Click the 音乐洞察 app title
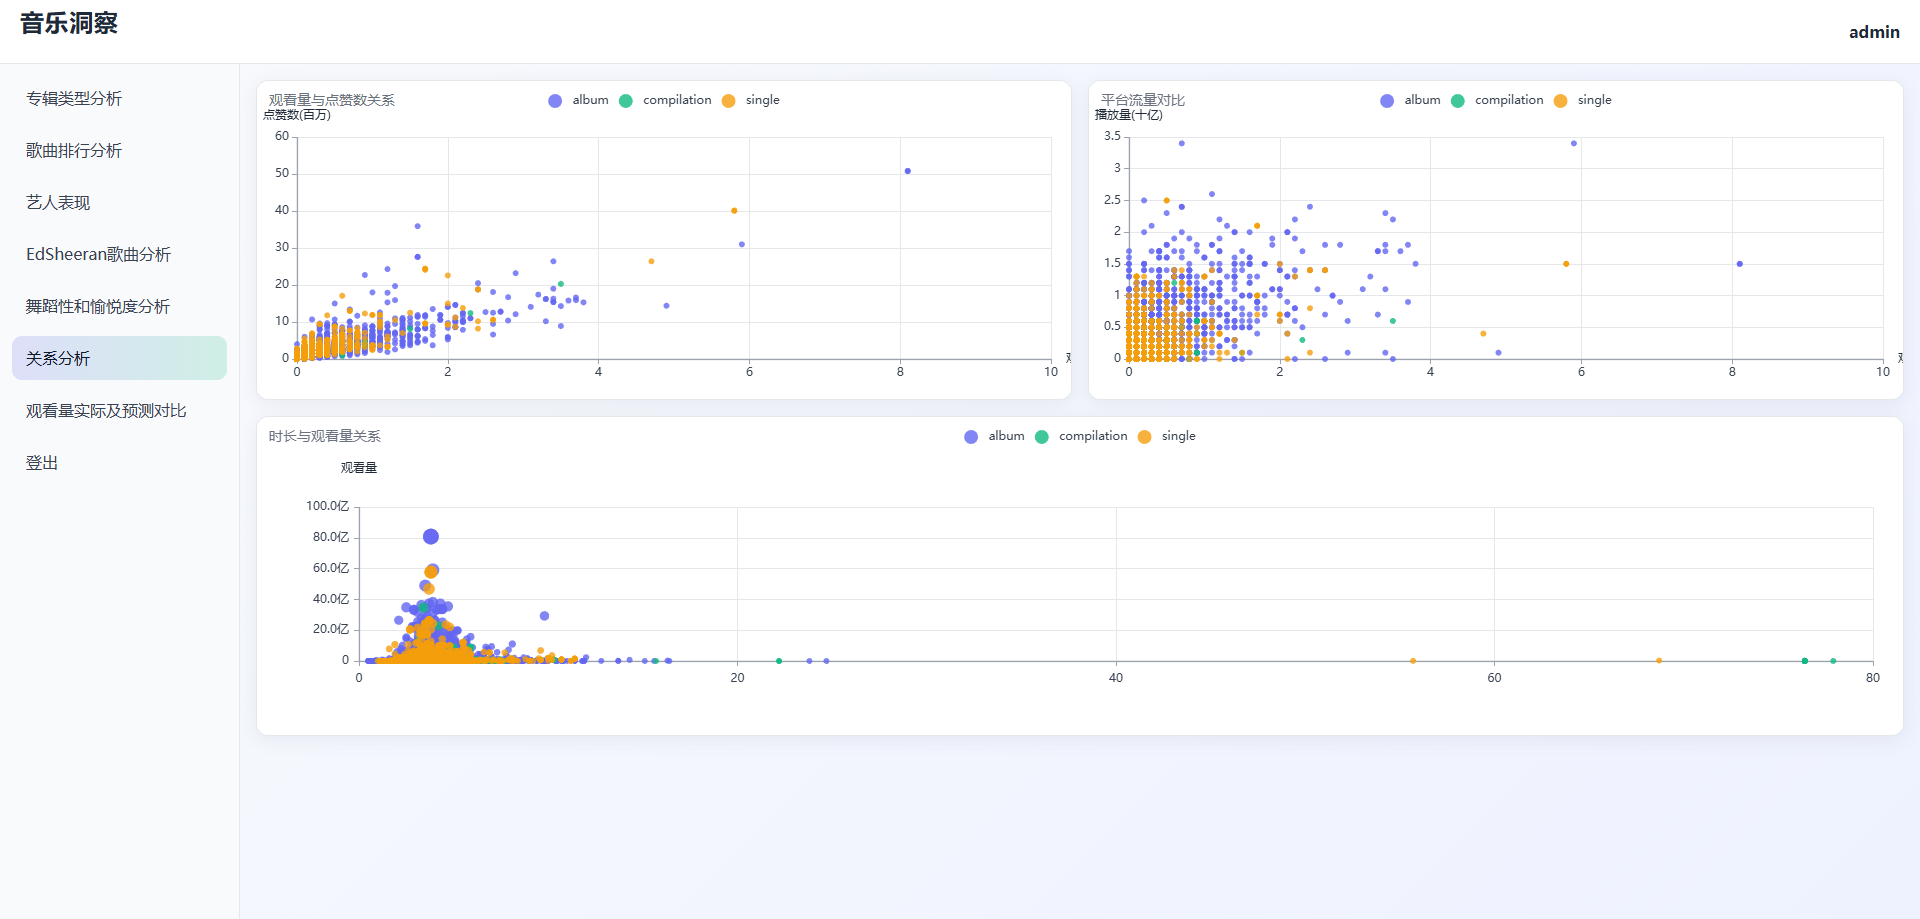Image resolution: width=1920 pixels, height=919 pixels. [69, 23]
